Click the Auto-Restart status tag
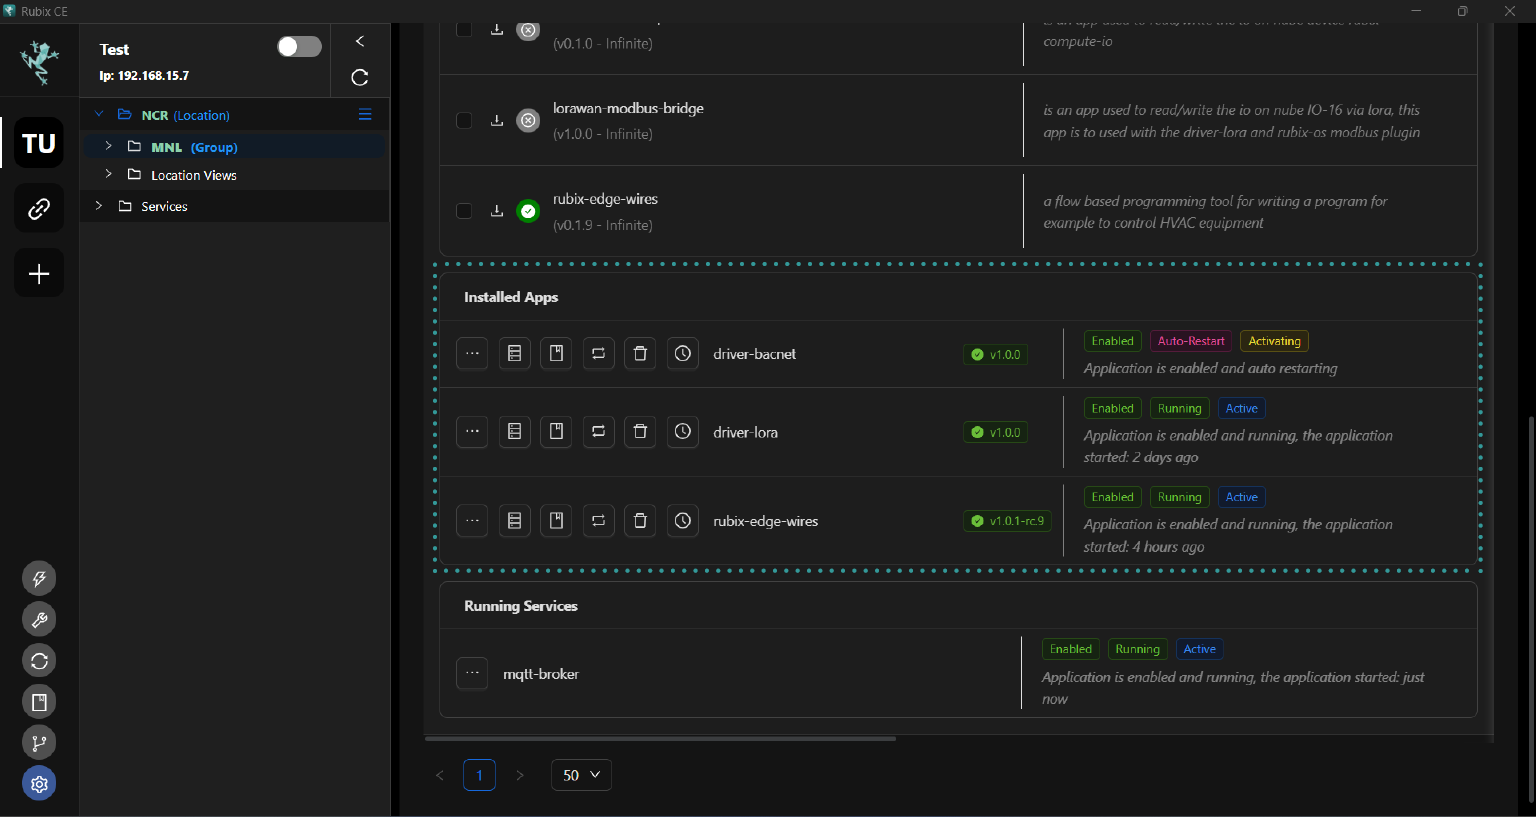The image size is (1536, 817). (x=1191, y=341)
